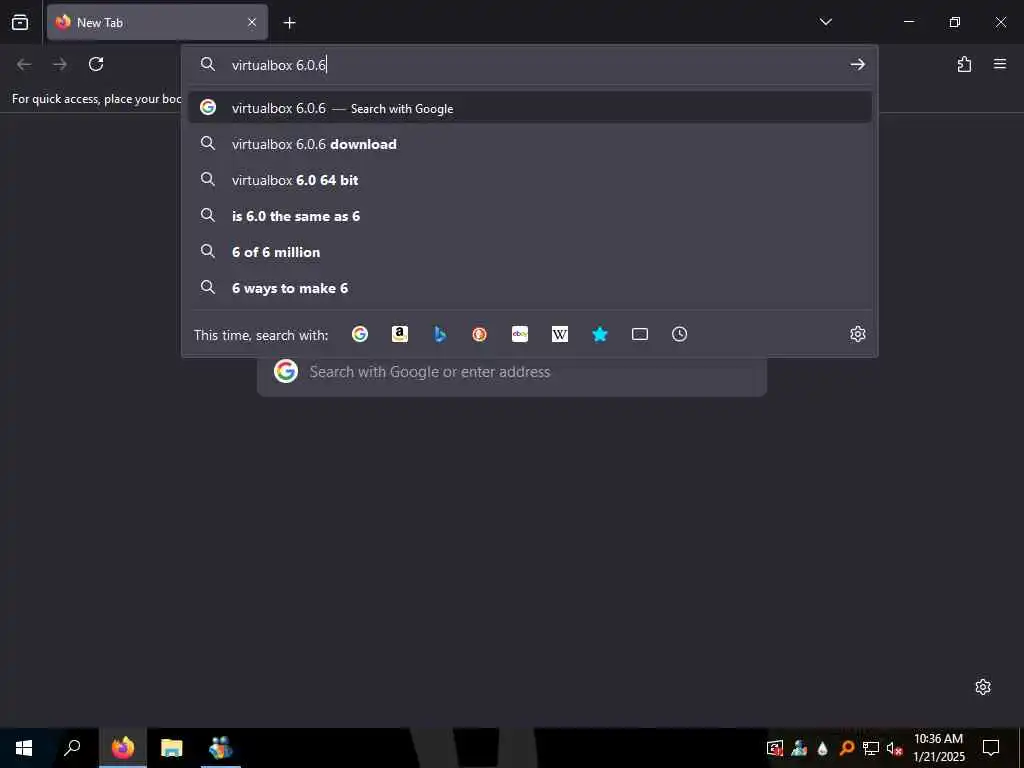Image resolution: width=1024 pixels, height=768 pixels.
Task: Go back one page arrow
Action: 24,64
